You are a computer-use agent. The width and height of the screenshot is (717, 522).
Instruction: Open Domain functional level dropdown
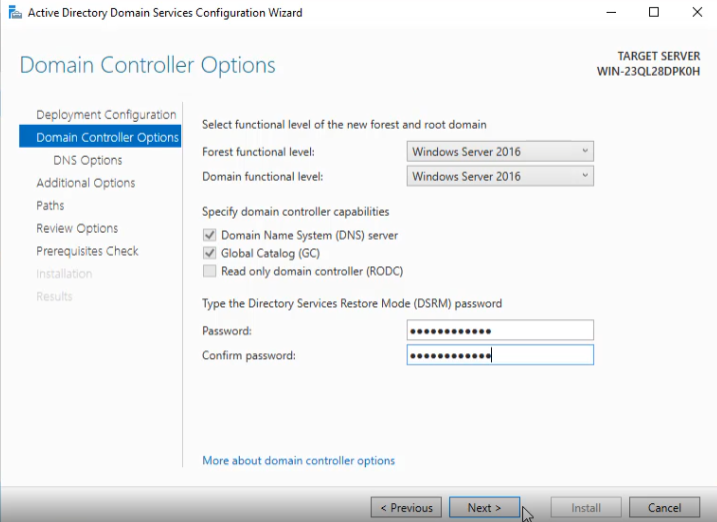(500, 176)
